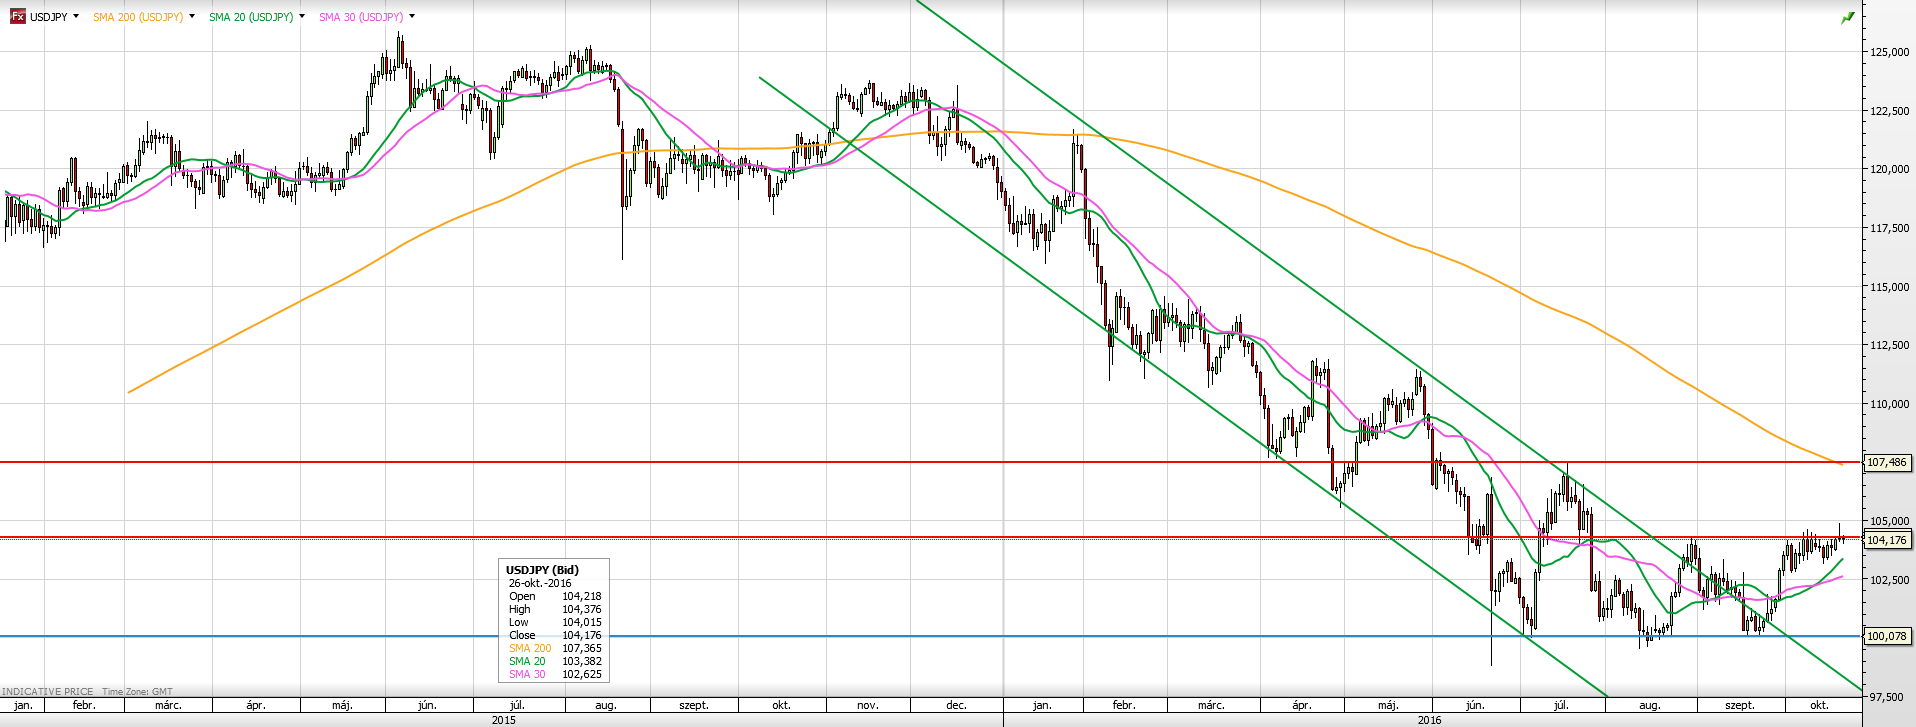The image size is (1916, 727).
Task: Select the green SMA 20 (USDJPY) label
Action: 251,17
